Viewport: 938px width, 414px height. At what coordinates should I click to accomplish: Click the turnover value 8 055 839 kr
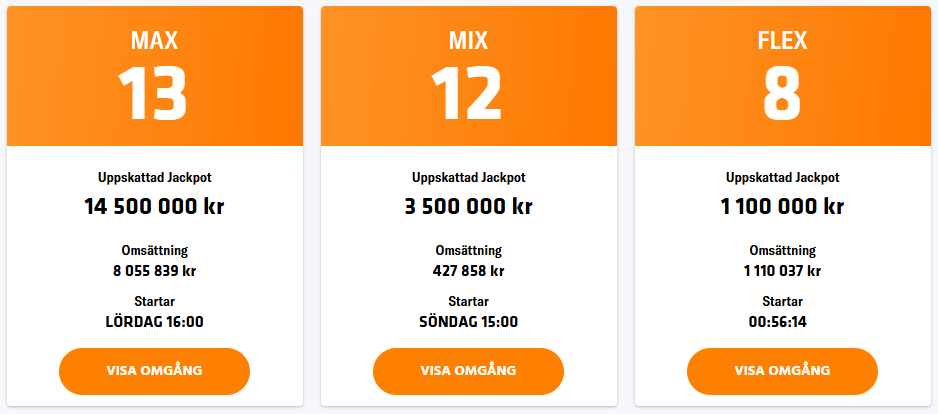154,271
